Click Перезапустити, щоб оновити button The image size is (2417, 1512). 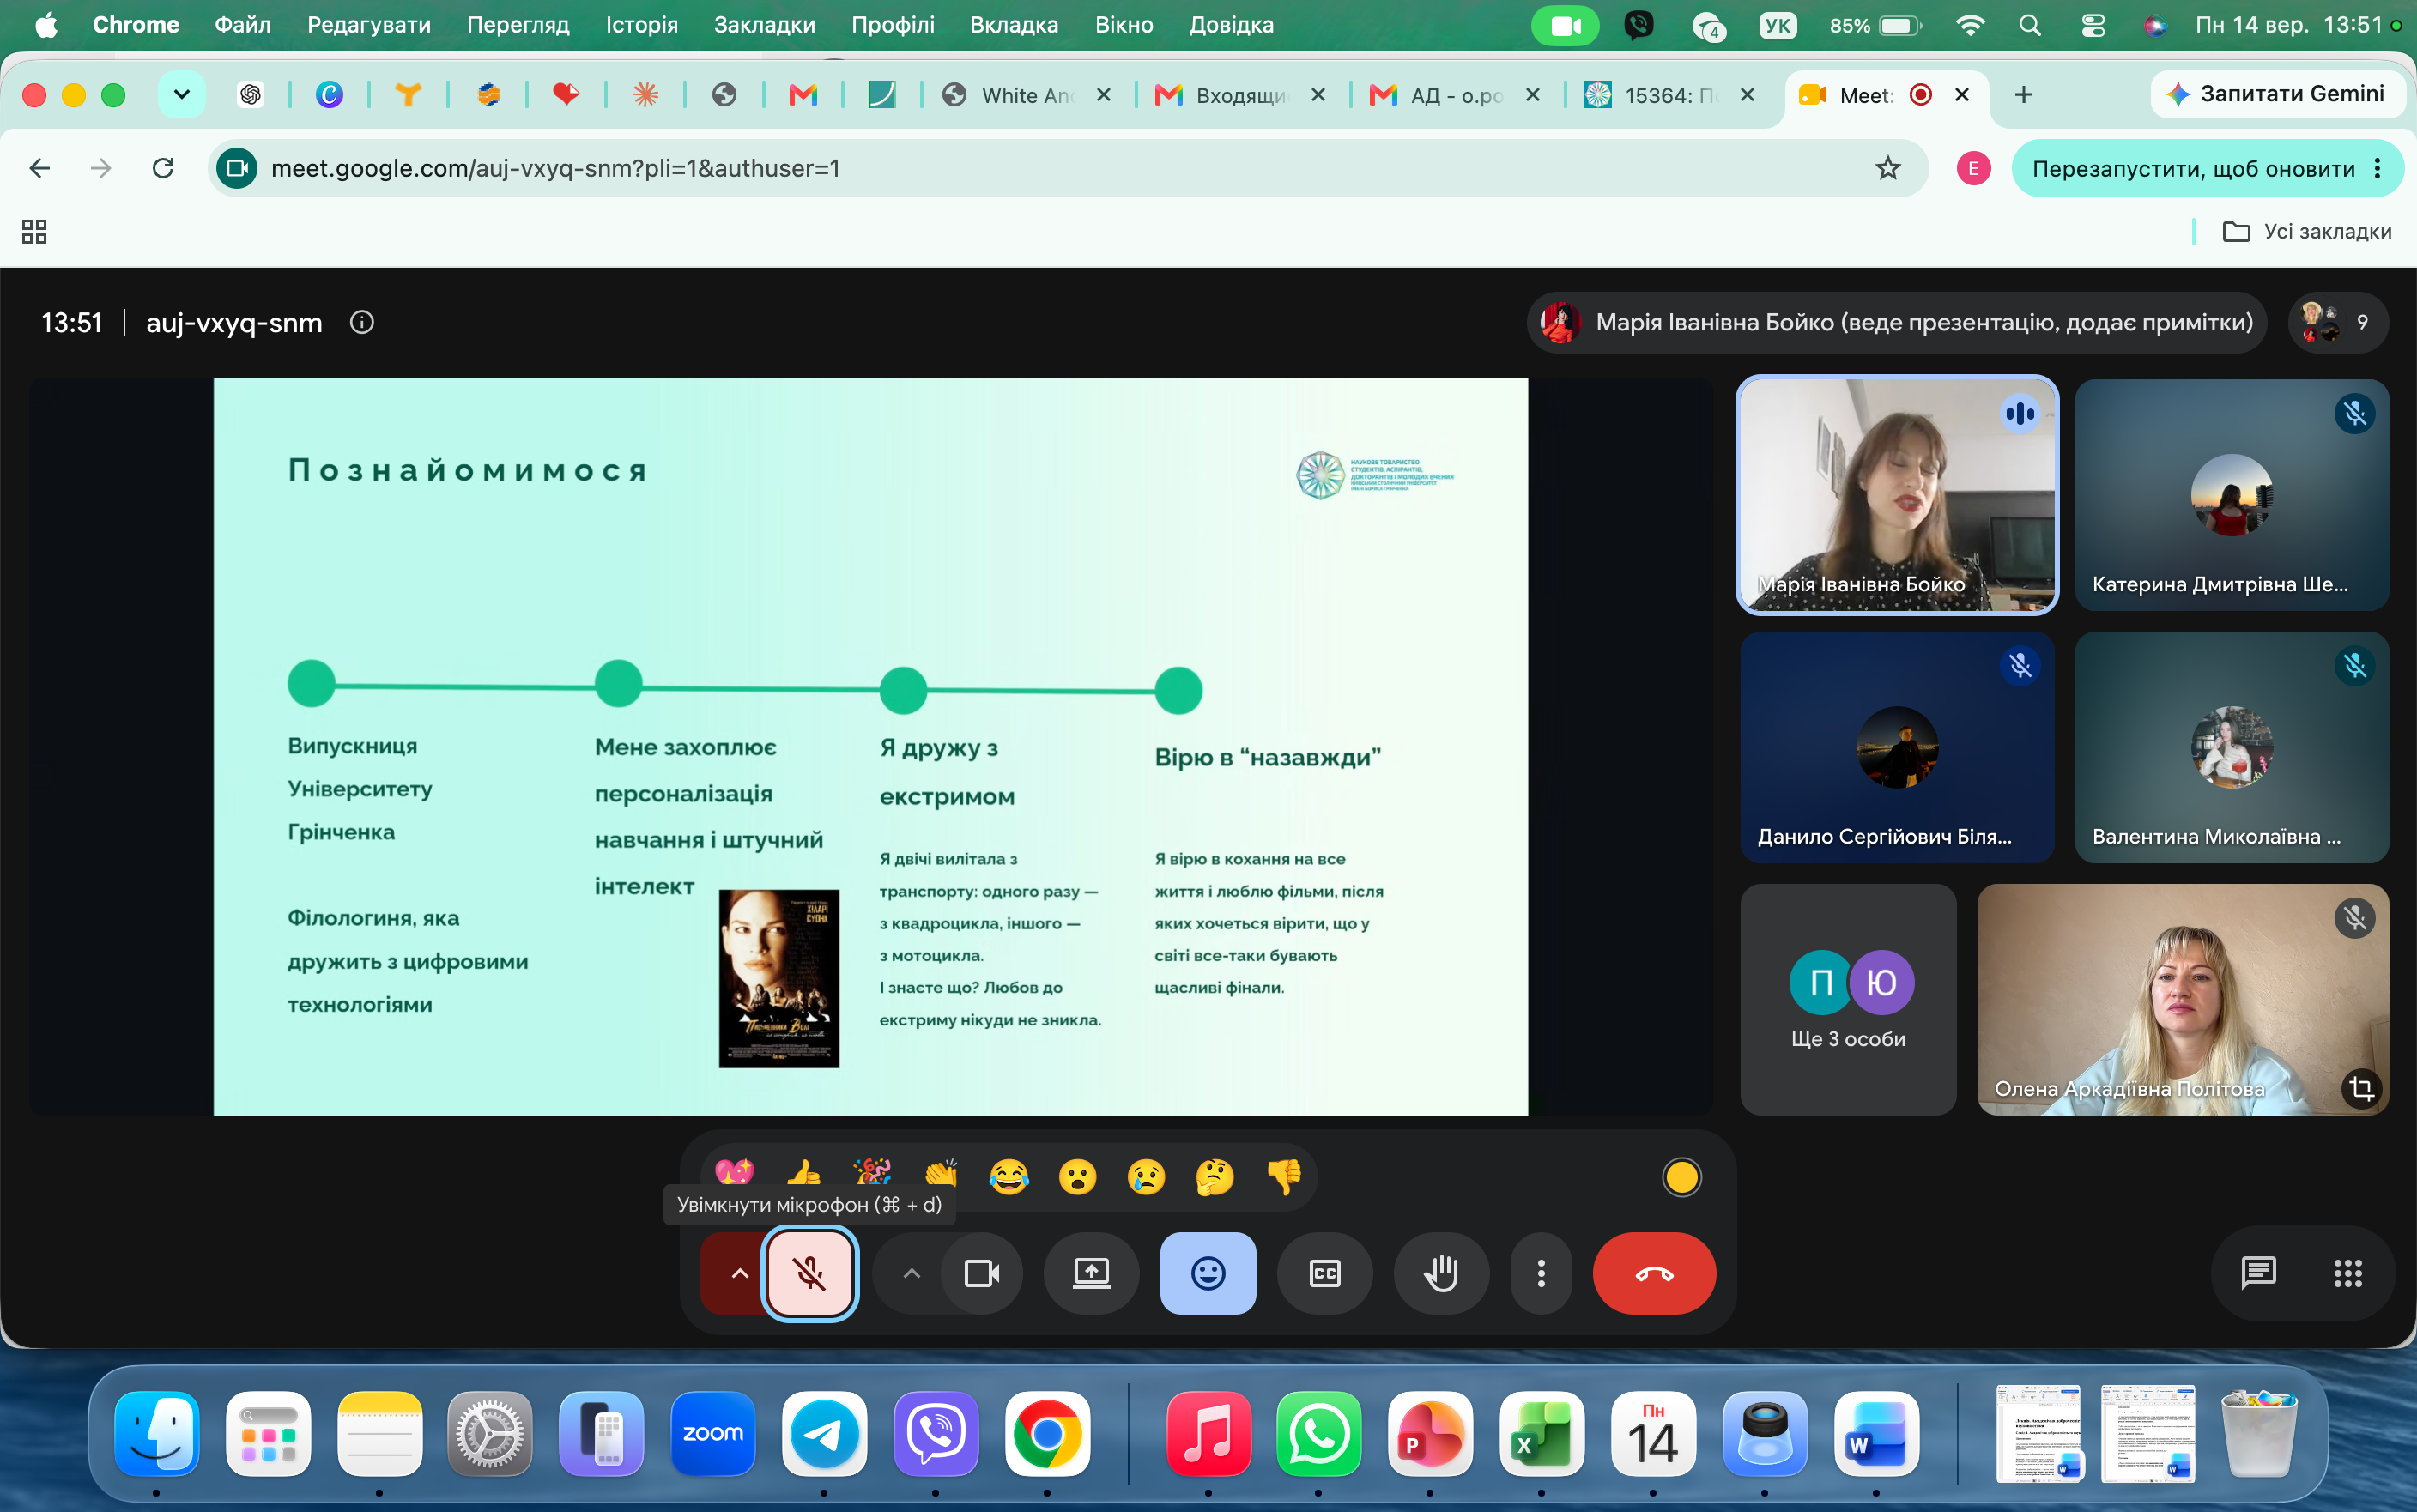point(2193,168)
